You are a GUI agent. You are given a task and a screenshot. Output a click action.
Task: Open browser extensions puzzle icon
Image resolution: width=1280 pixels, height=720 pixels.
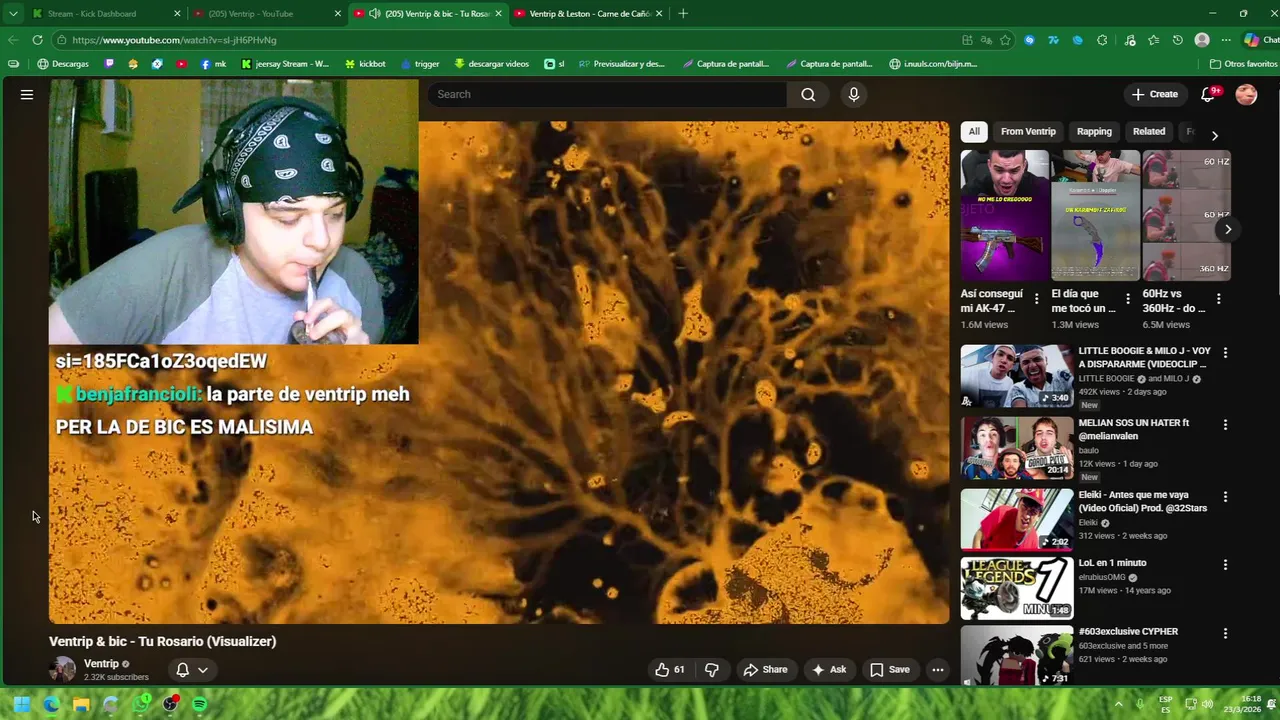1102,40
